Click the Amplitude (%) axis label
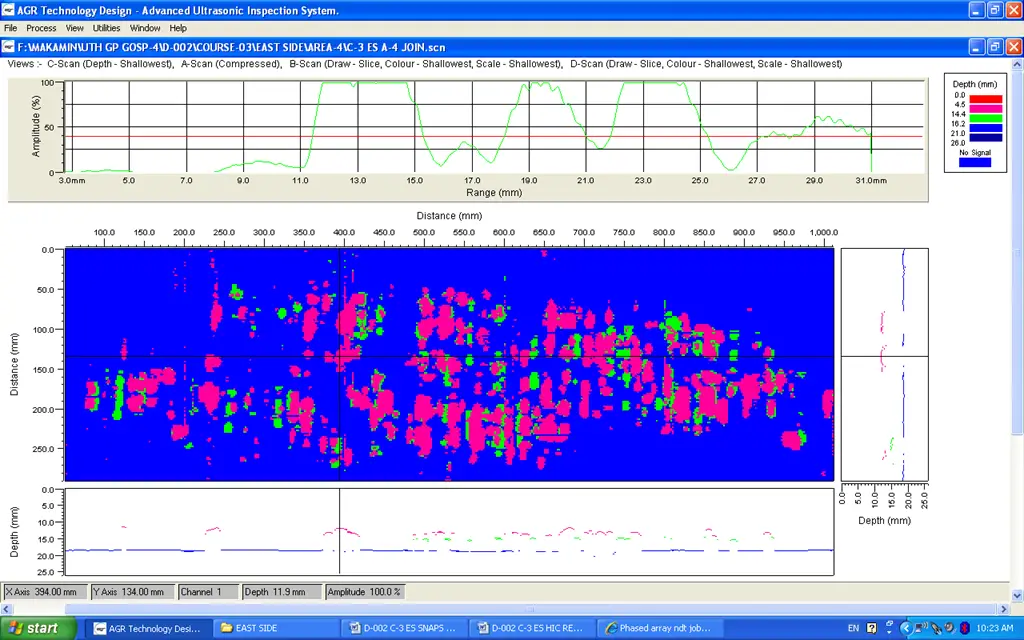Viewport: 1024px width, 640px height. coord(36,126)
